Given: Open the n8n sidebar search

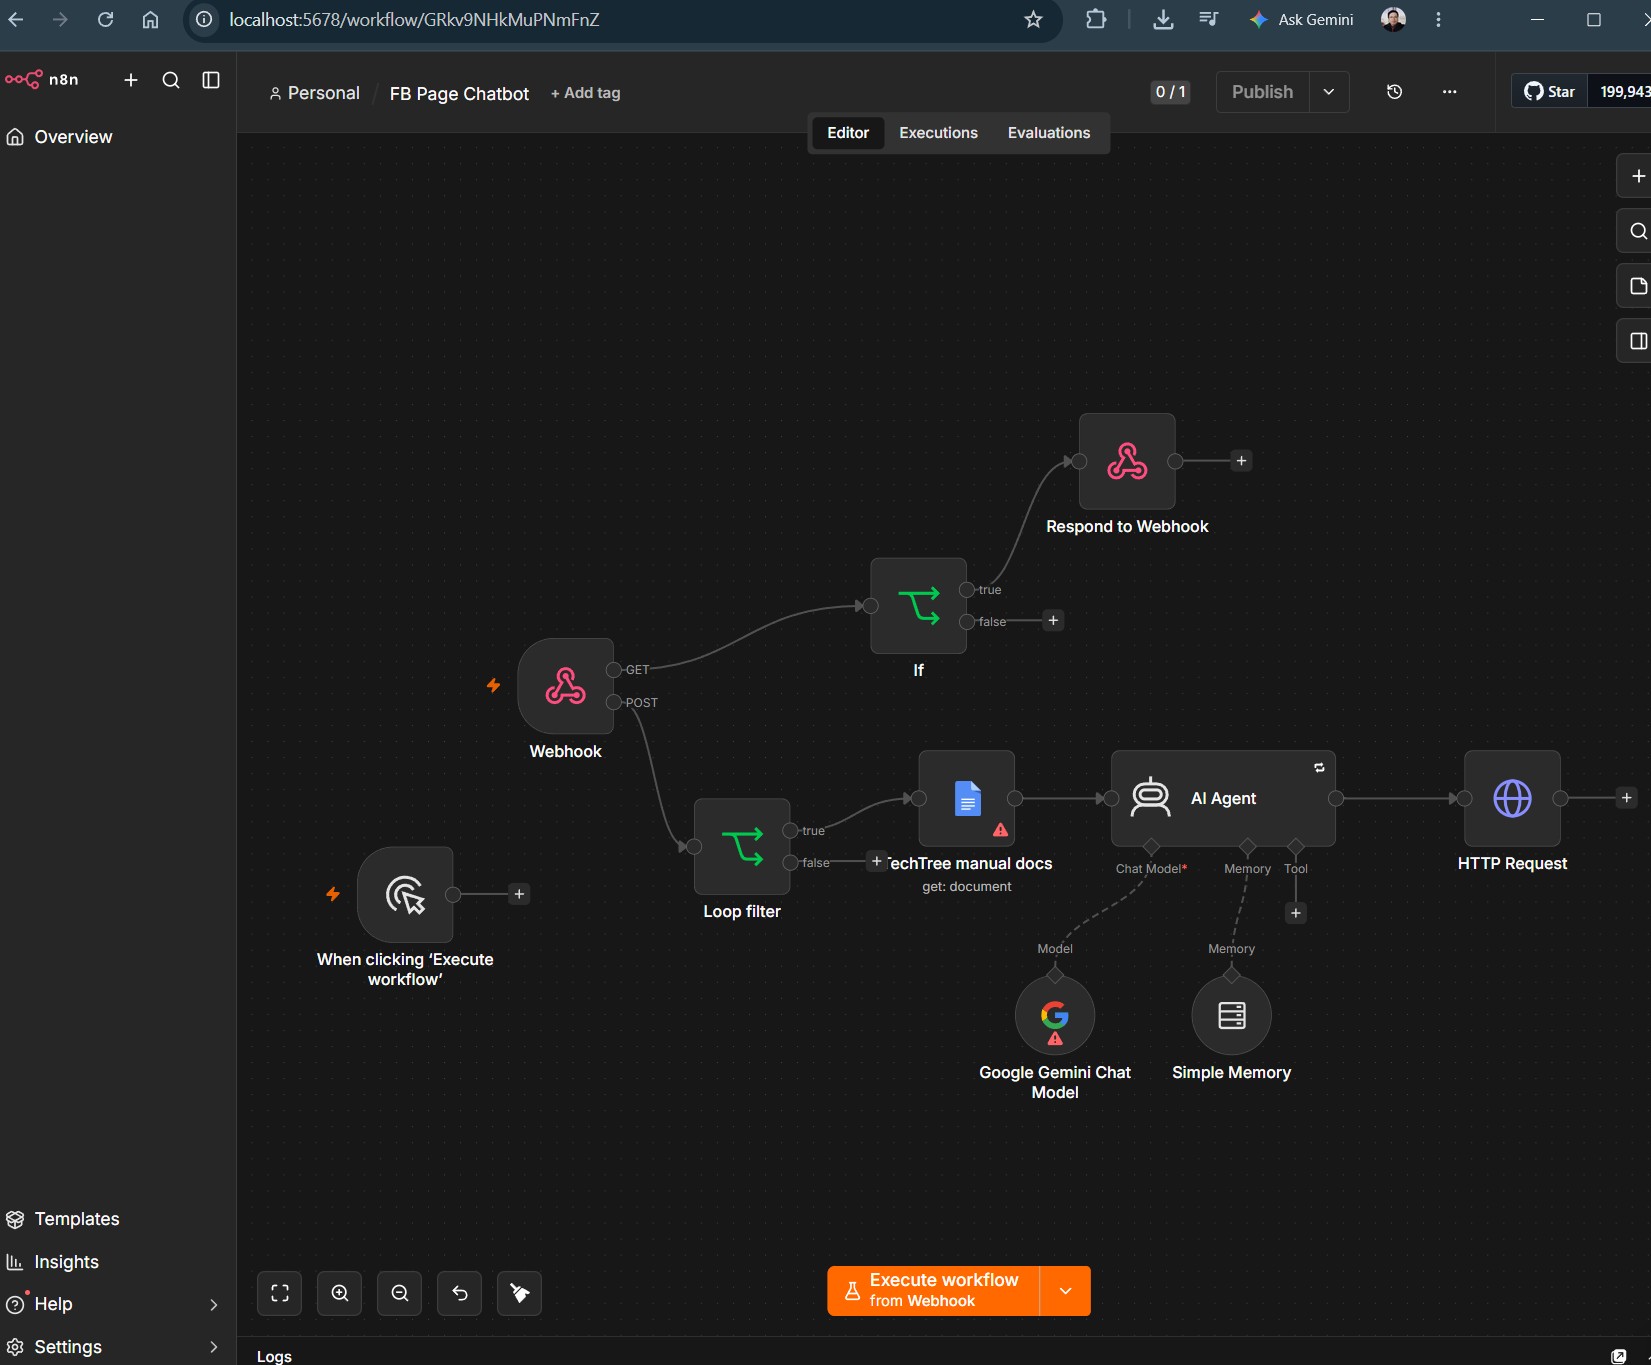Looking at the screenshot, I should tap(171, 80).
